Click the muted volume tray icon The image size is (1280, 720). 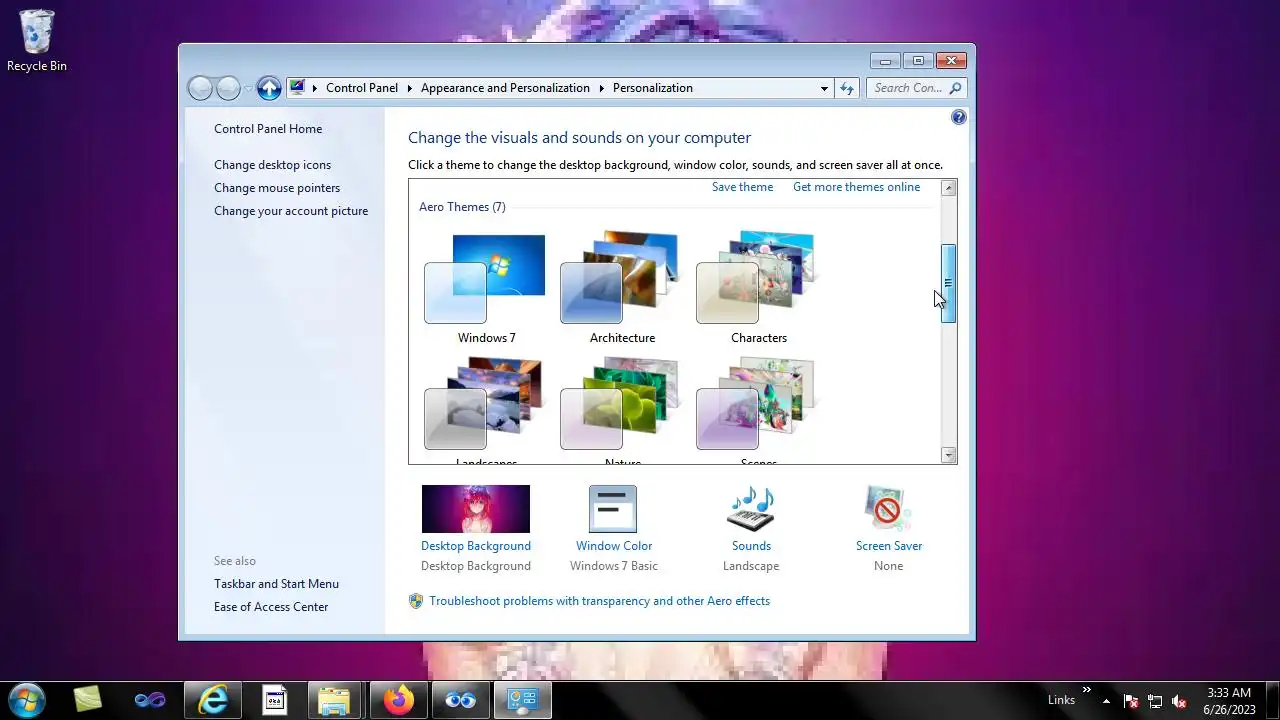pyautogui.click(x=1179, y=701)
